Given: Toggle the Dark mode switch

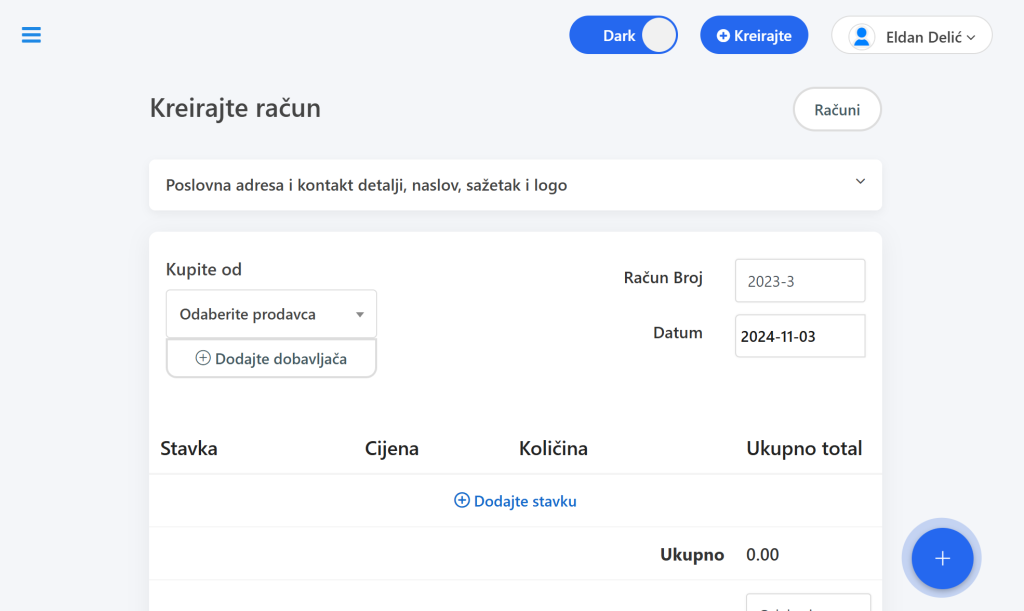Looking at the screenshot, I should pos(623,35).
